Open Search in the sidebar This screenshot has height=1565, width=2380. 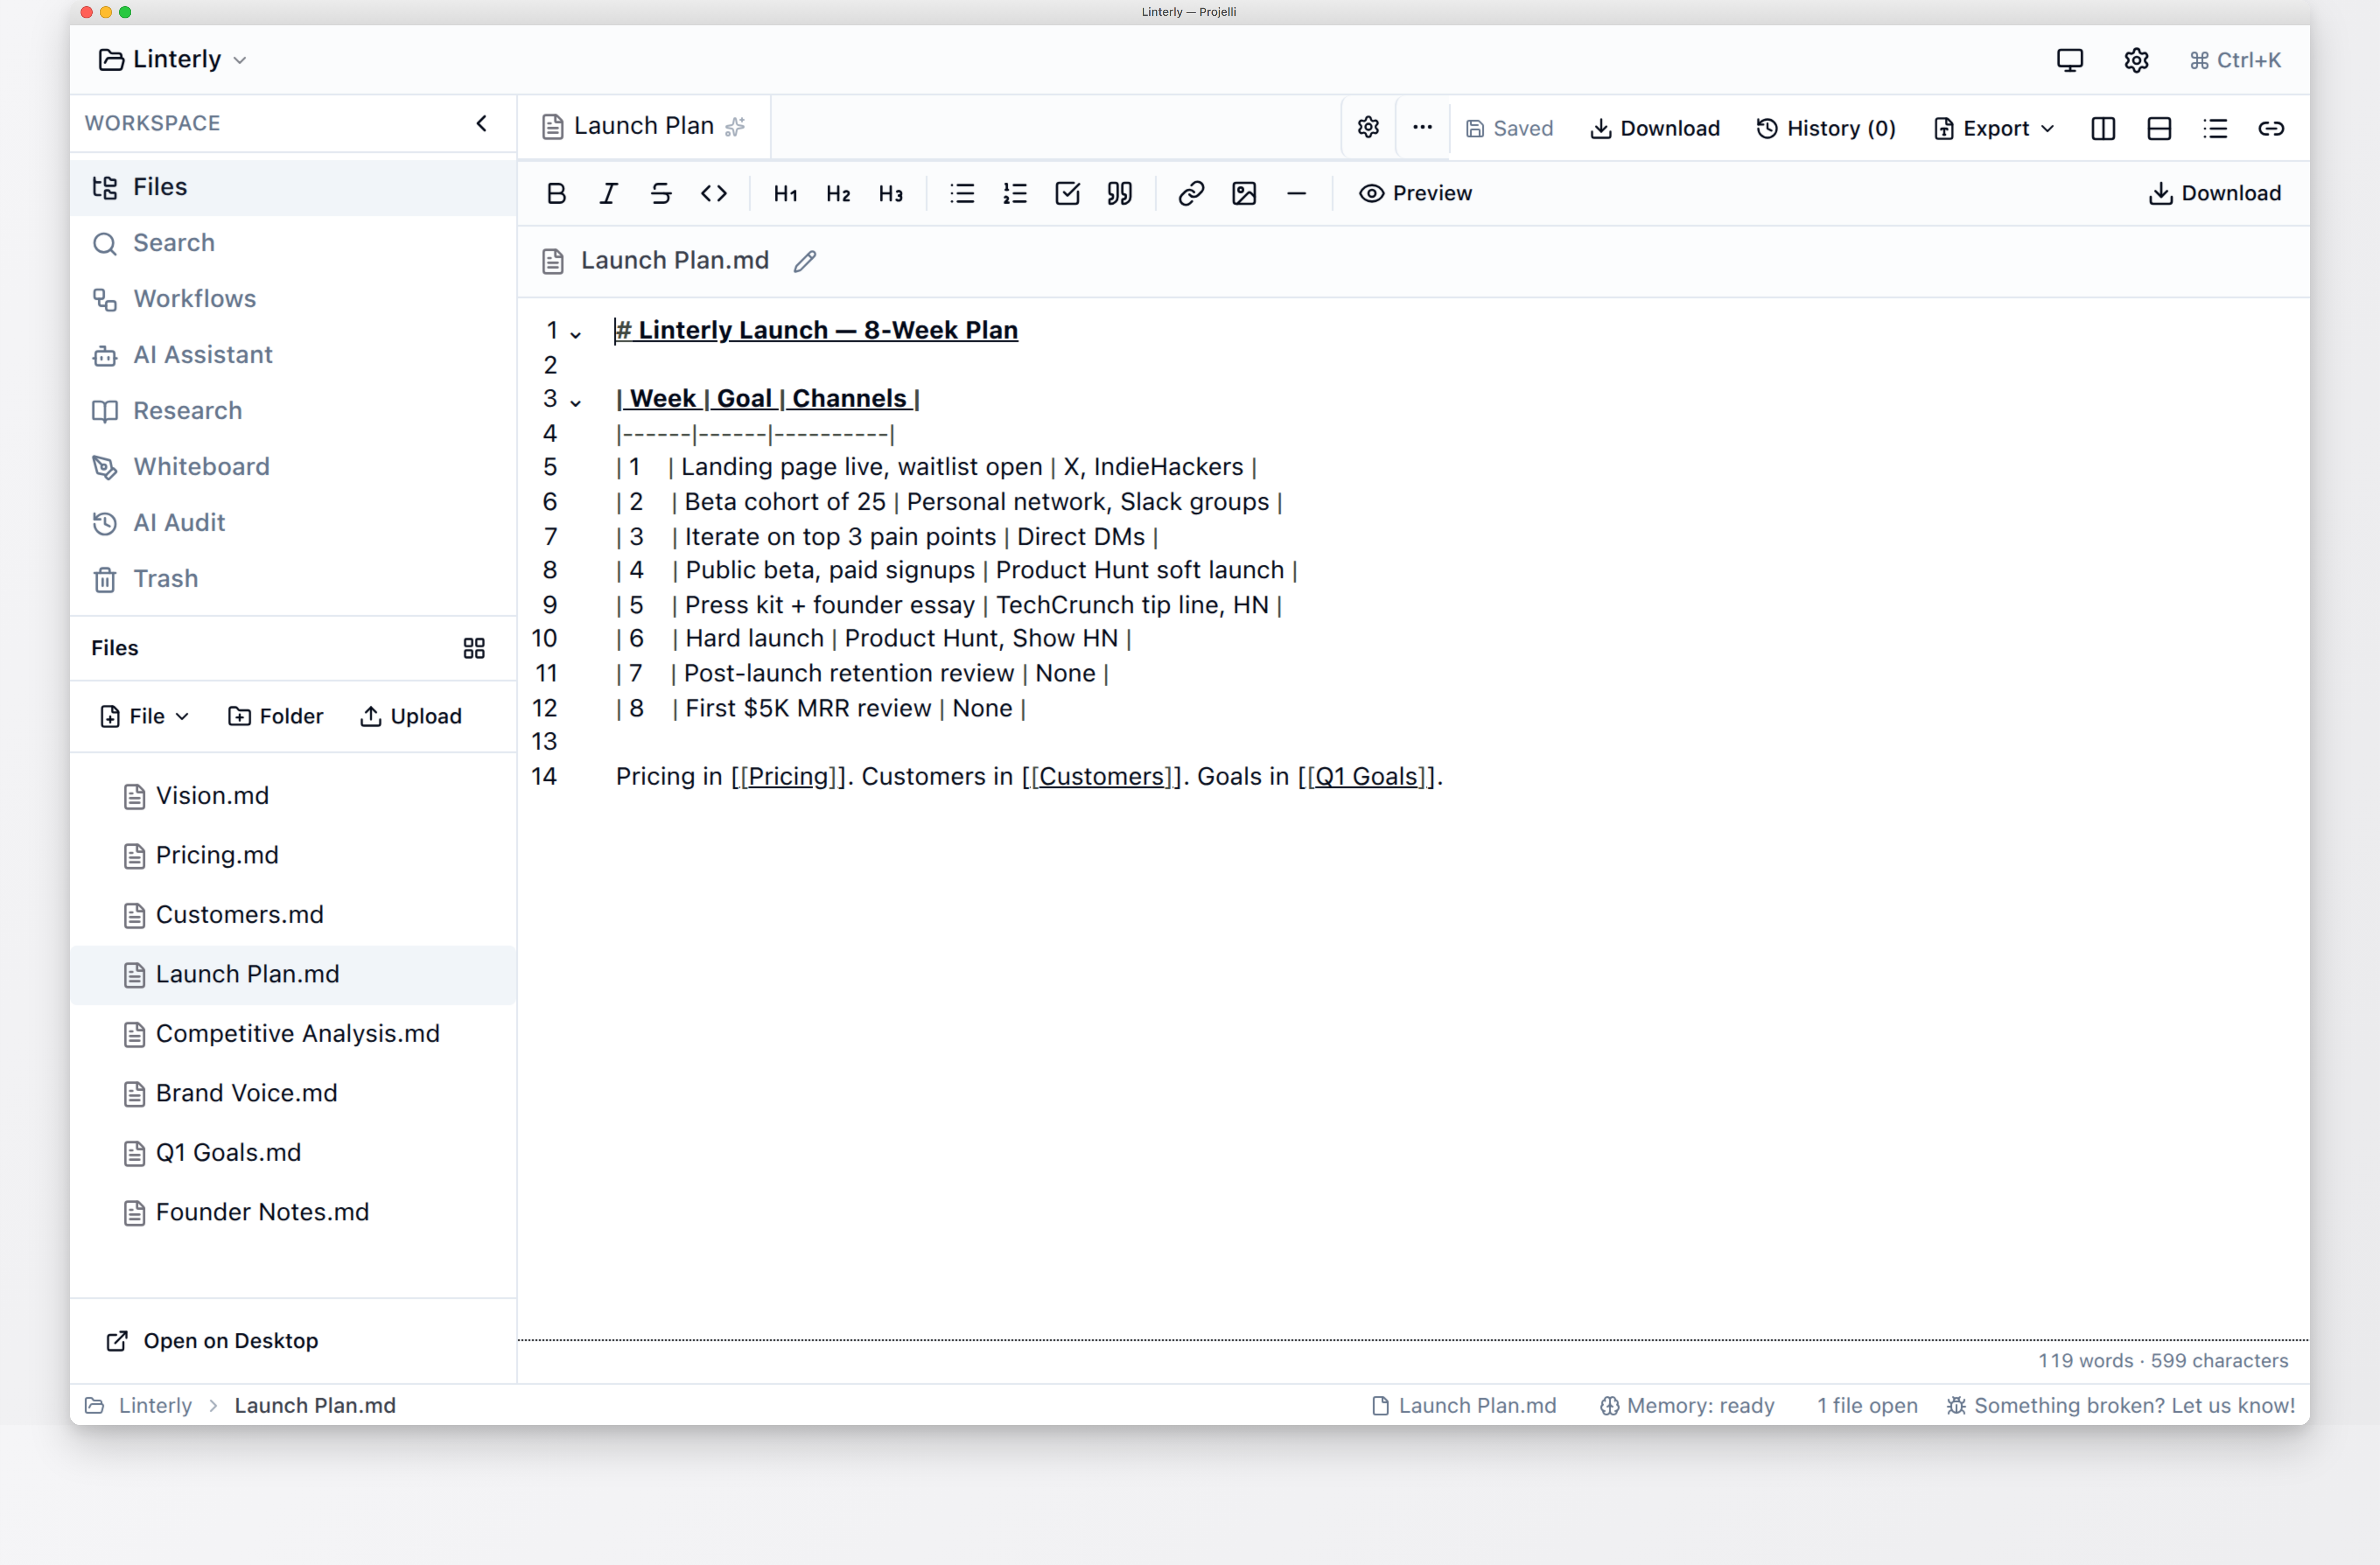point(293,243)
